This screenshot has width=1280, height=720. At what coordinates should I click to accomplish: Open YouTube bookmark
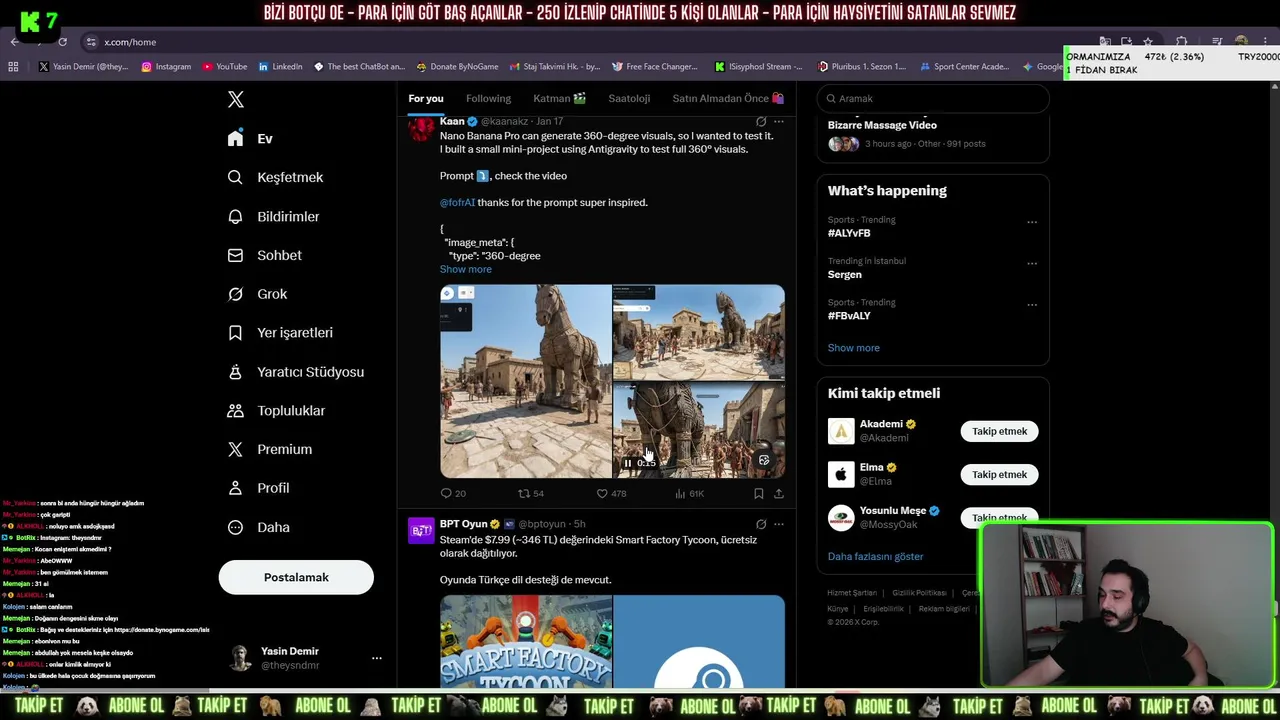(224, 67)
